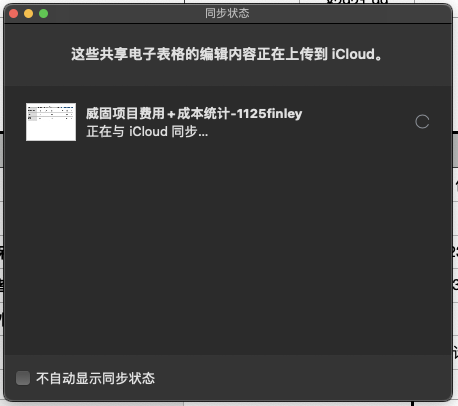Click the word iCloud in the header message
This screenshot has width=458, height=406.
click(x=353, y=54)
